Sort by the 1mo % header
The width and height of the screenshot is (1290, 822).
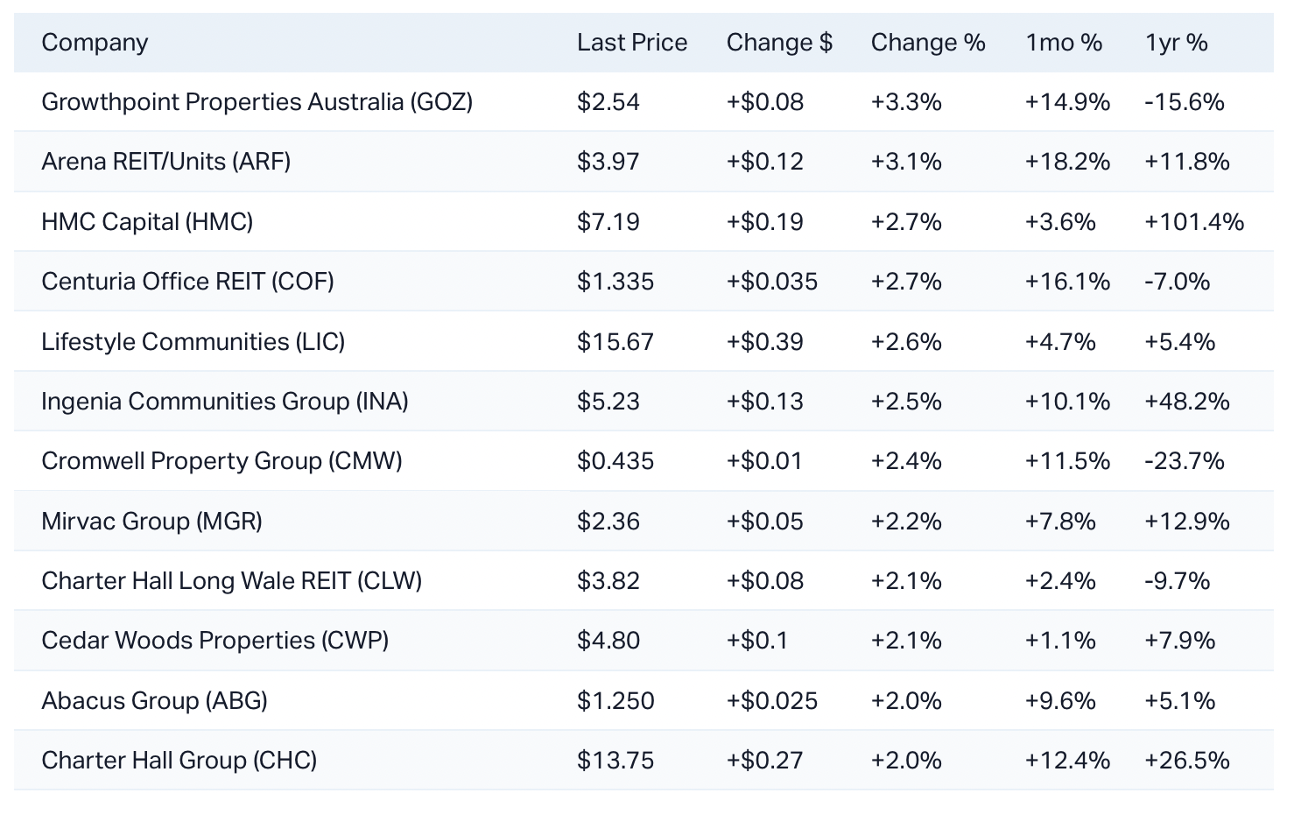click(x=1063, y=43)
